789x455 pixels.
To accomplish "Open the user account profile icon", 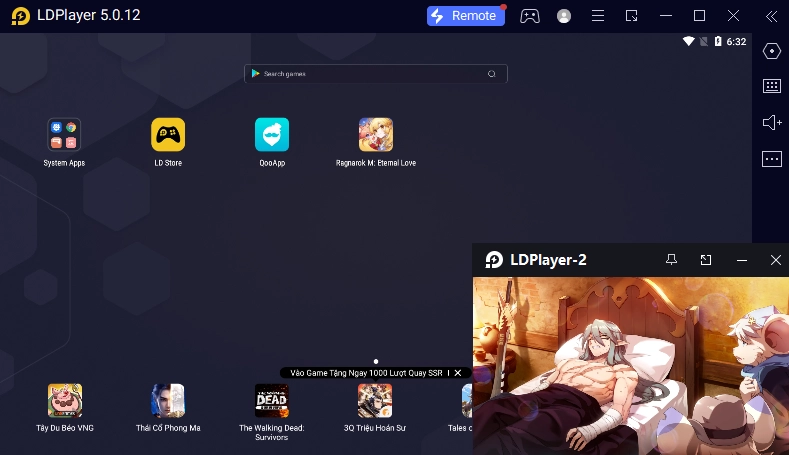I will [x=564, y=16].
